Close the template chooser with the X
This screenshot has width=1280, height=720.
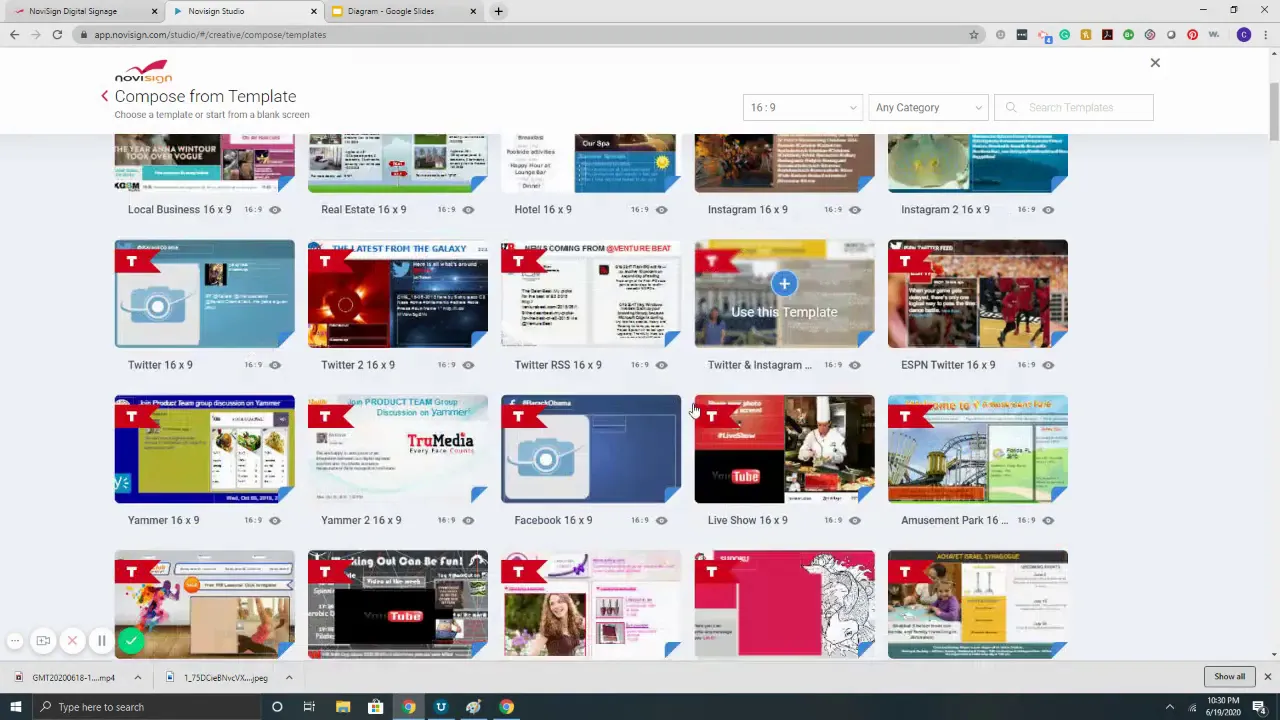tap(1155, 63)
